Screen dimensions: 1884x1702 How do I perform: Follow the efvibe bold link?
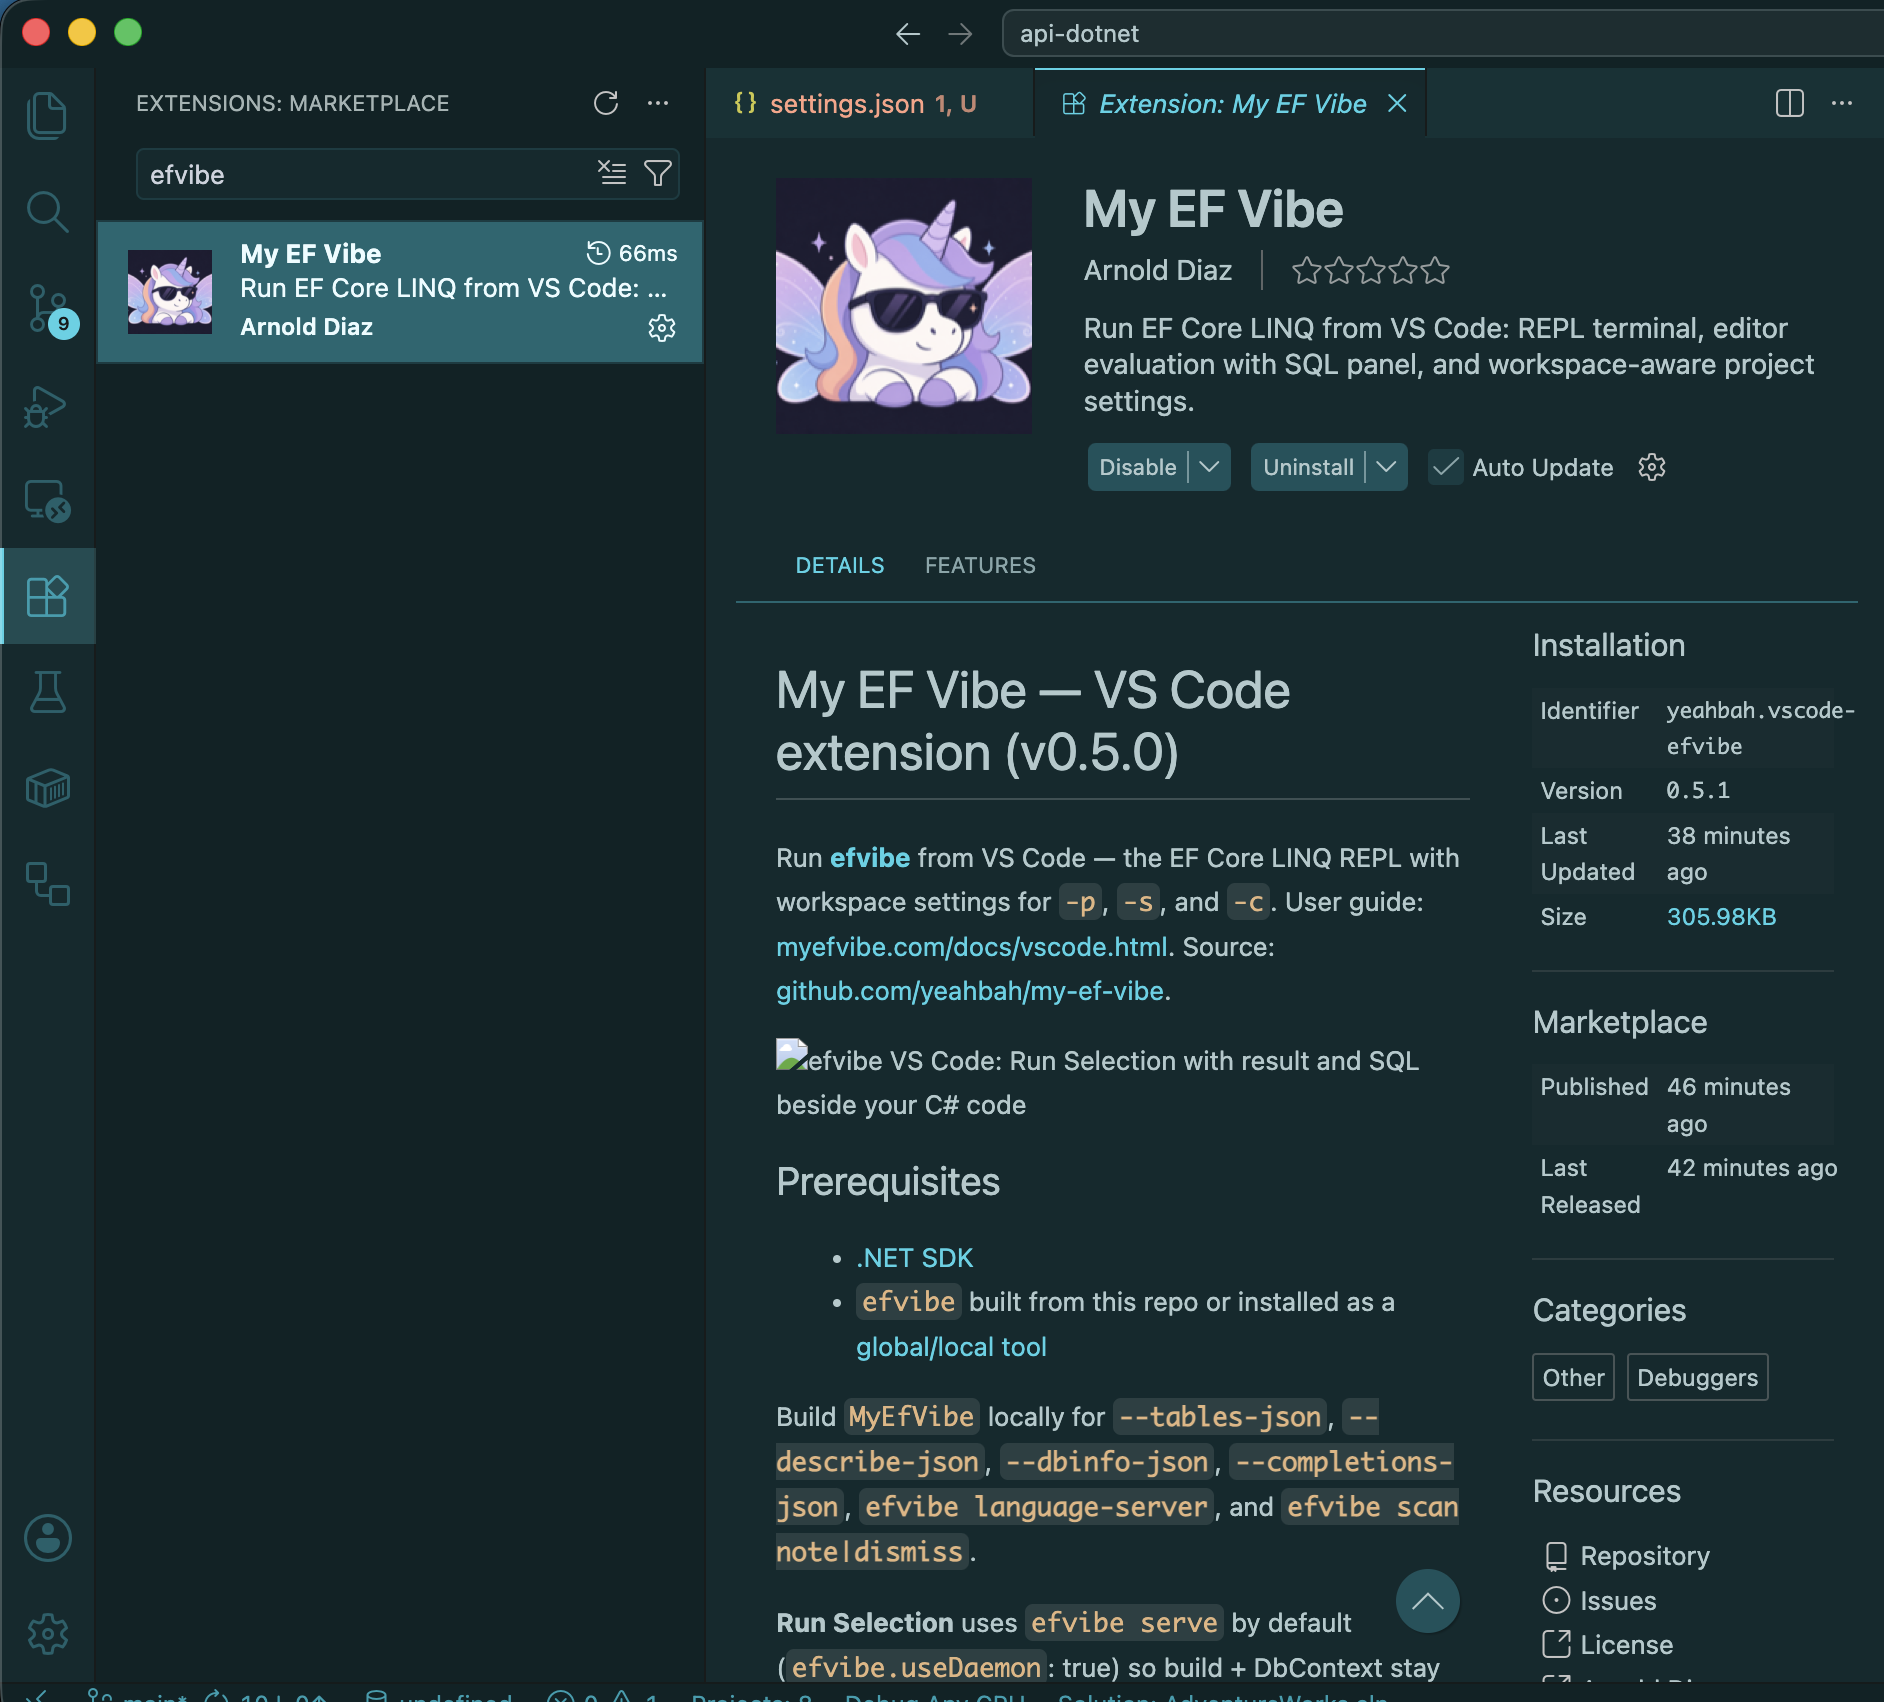[870, 858]
